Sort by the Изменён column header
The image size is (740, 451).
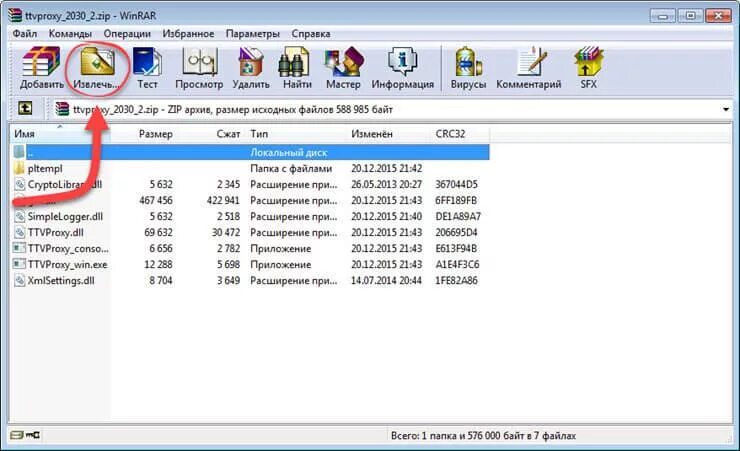388,134
